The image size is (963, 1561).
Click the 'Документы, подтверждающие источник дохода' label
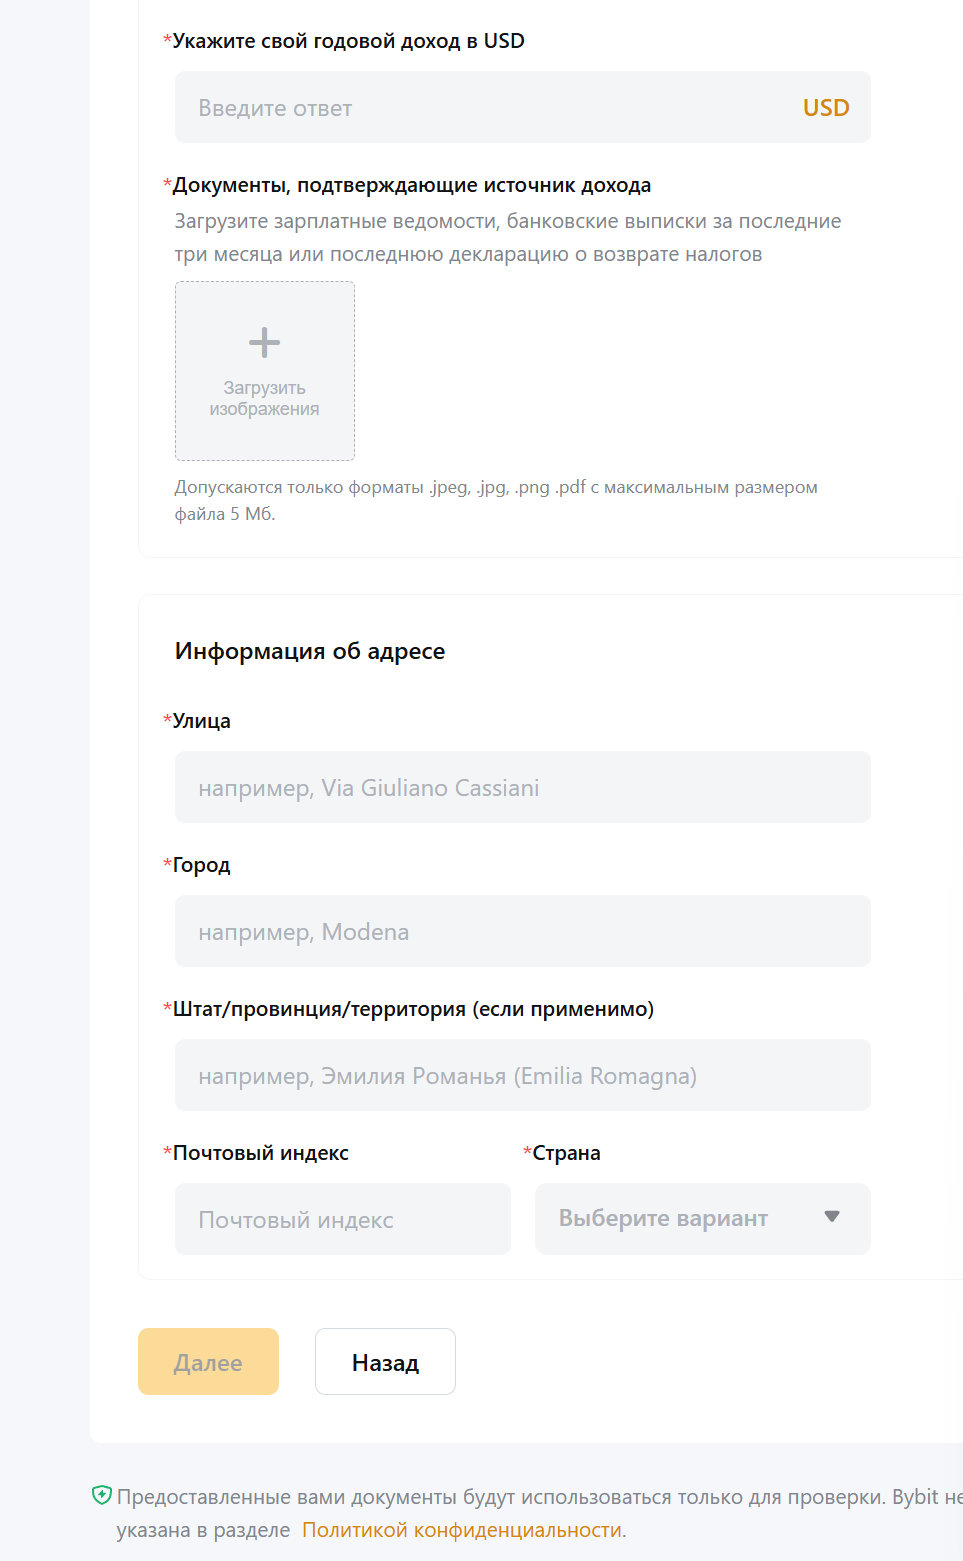coord(411,185)
